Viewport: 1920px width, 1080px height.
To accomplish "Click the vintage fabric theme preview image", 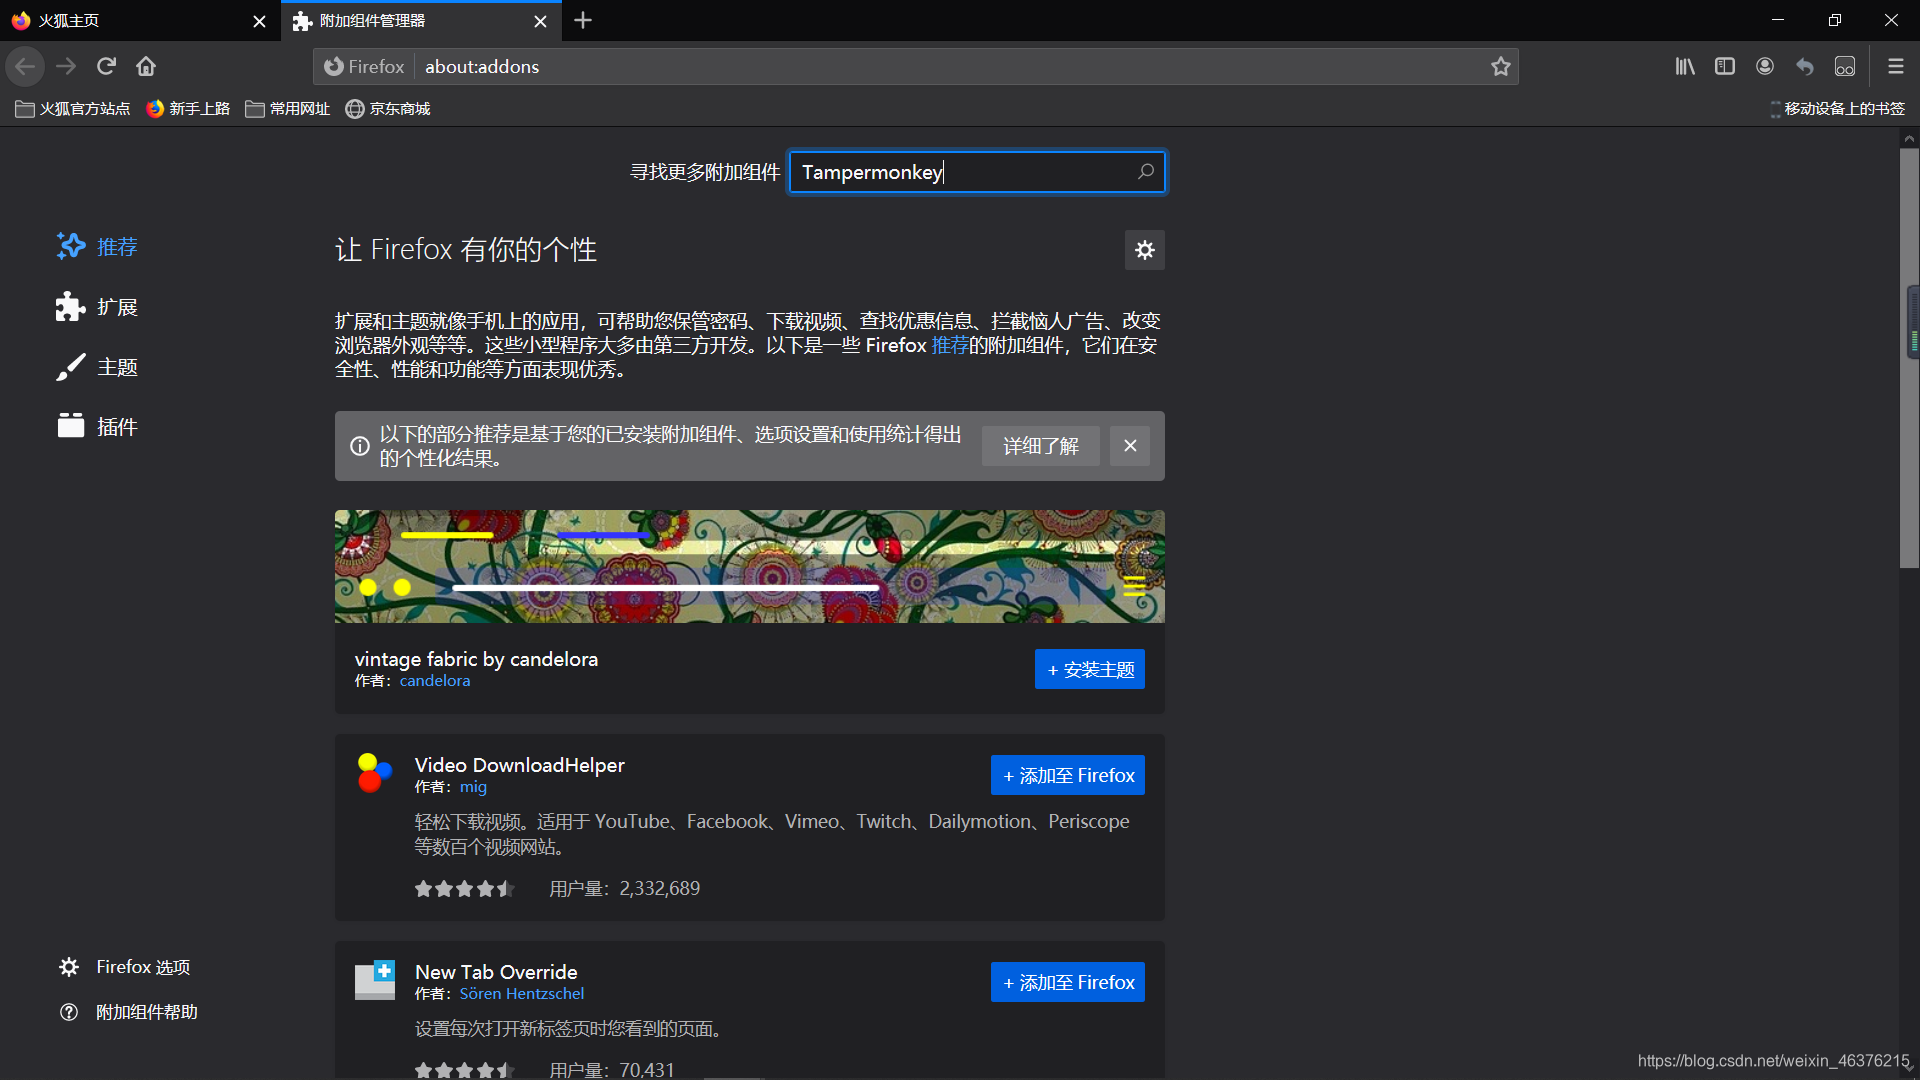I will click(749, 566).
